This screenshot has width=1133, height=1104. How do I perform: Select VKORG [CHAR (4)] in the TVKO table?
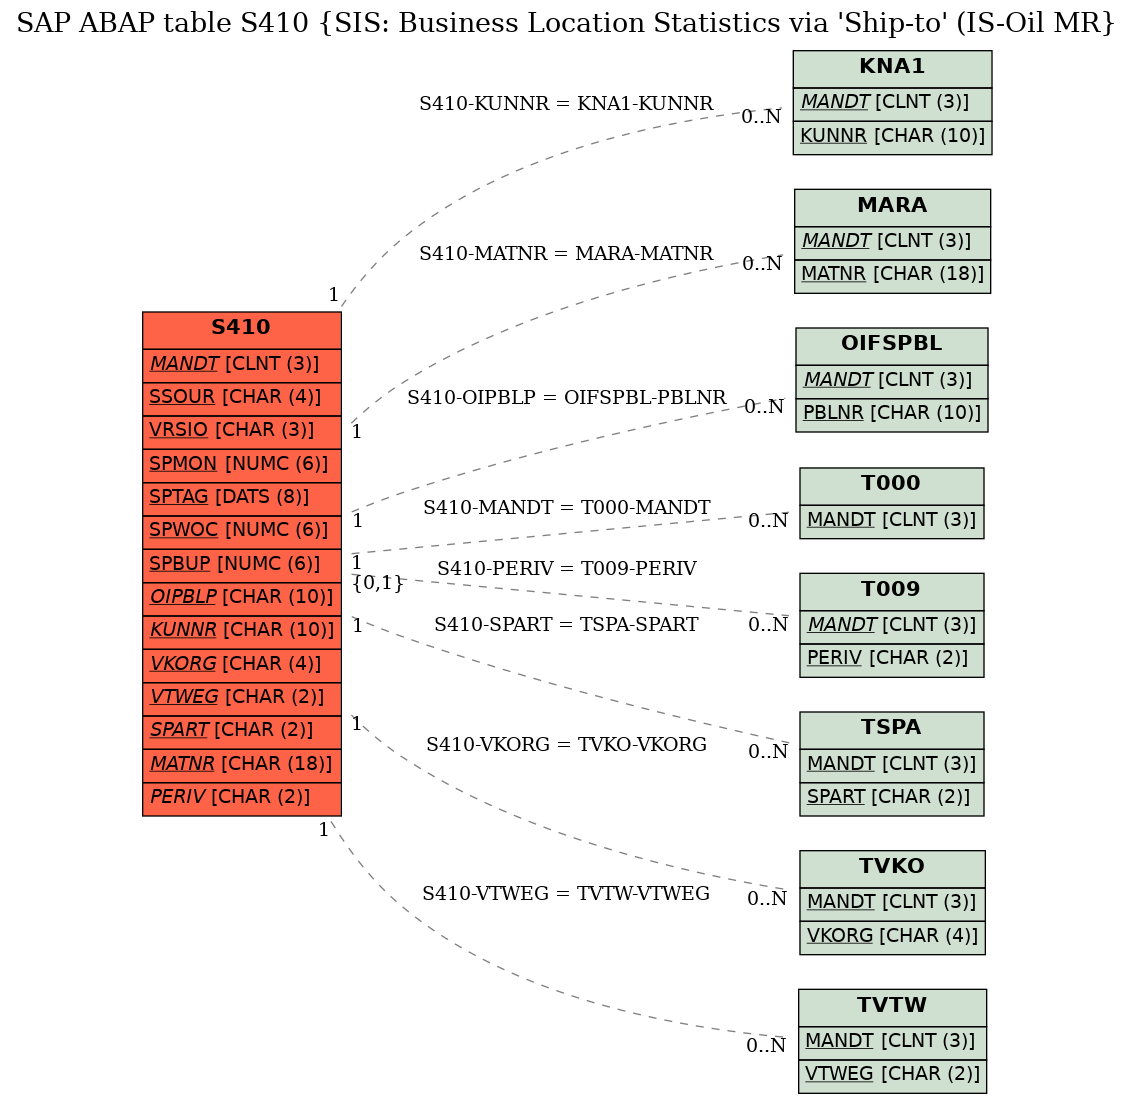coord(892,936)
